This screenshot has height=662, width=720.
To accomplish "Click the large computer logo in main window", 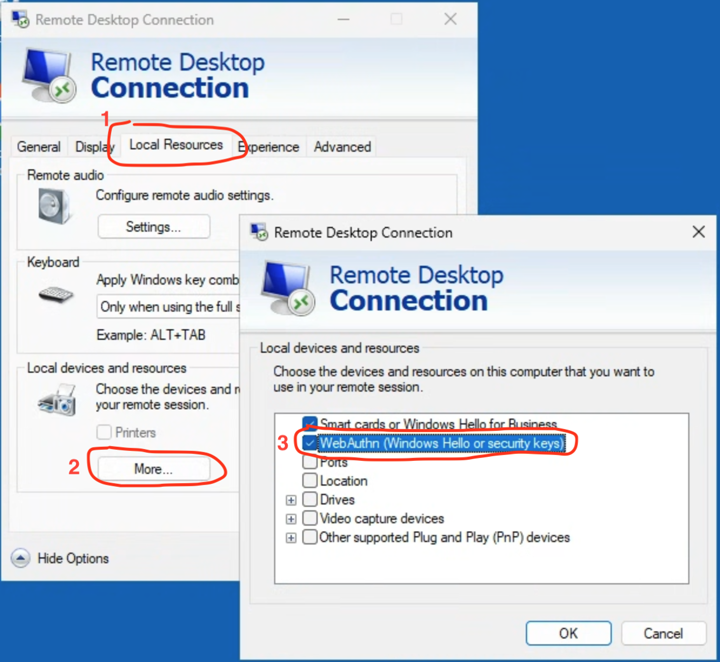I will pyautogui.click(x=49, y=75).
